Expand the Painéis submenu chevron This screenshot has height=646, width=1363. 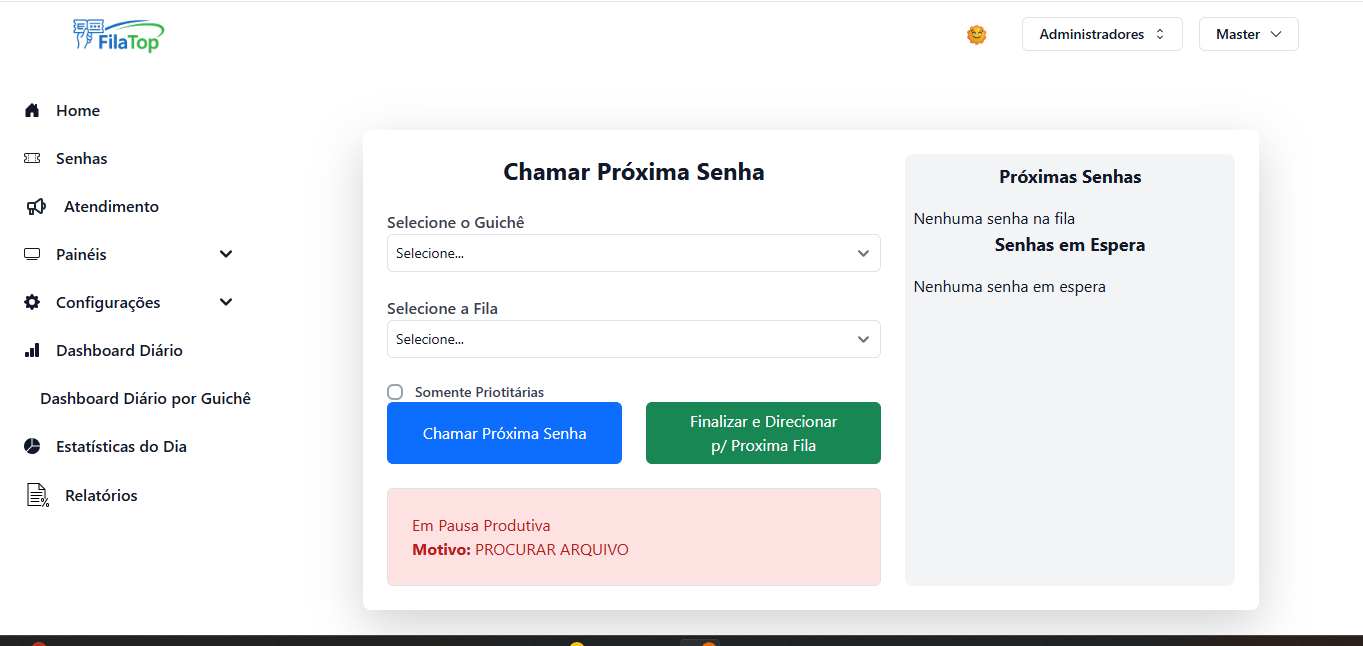(x=226, y=255)
